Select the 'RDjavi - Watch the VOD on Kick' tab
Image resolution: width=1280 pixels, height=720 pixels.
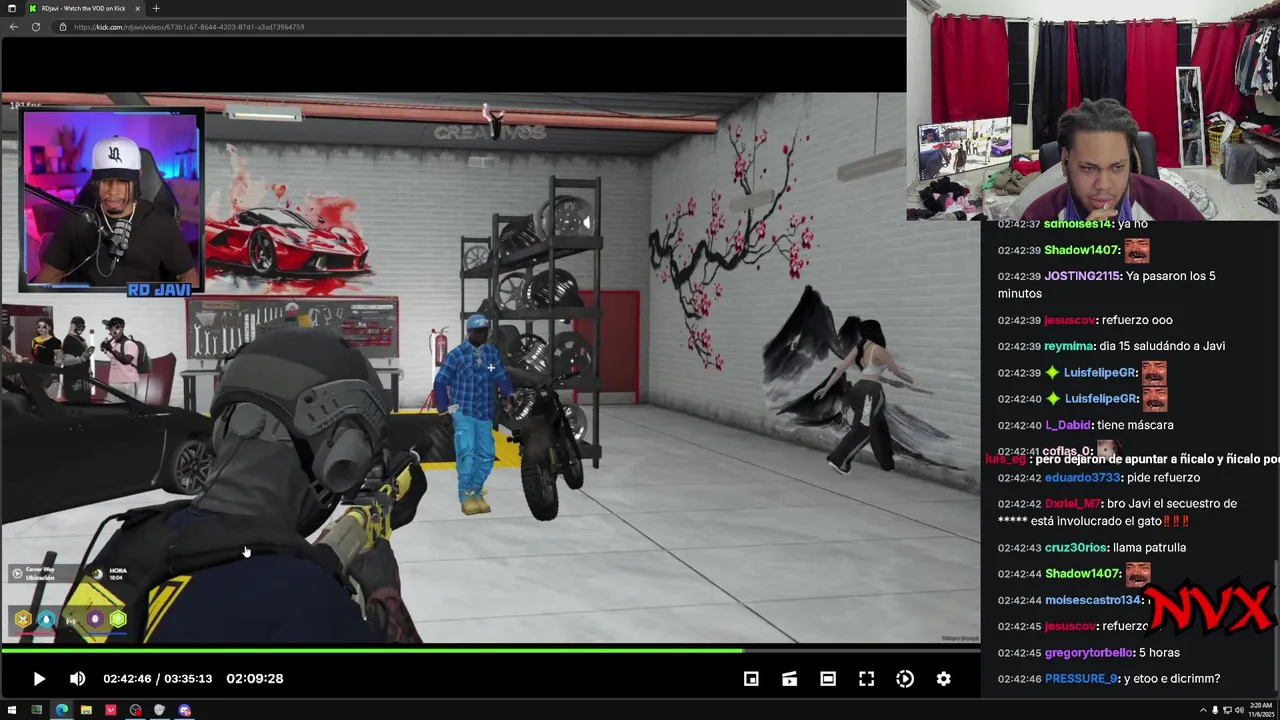83,8
